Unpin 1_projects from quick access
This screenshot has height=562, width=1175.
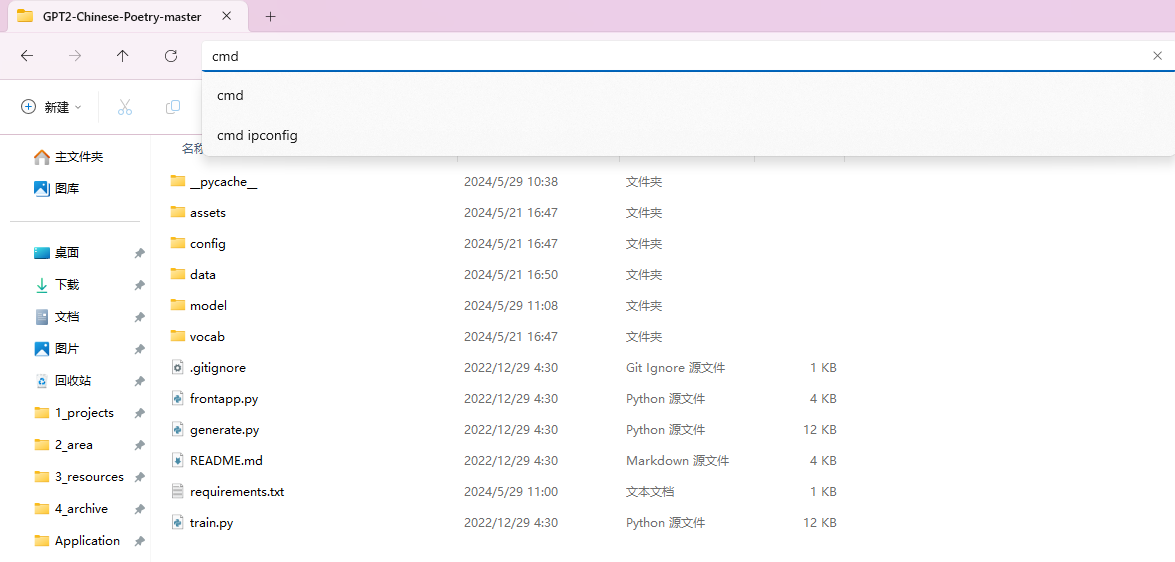(139, 414)
